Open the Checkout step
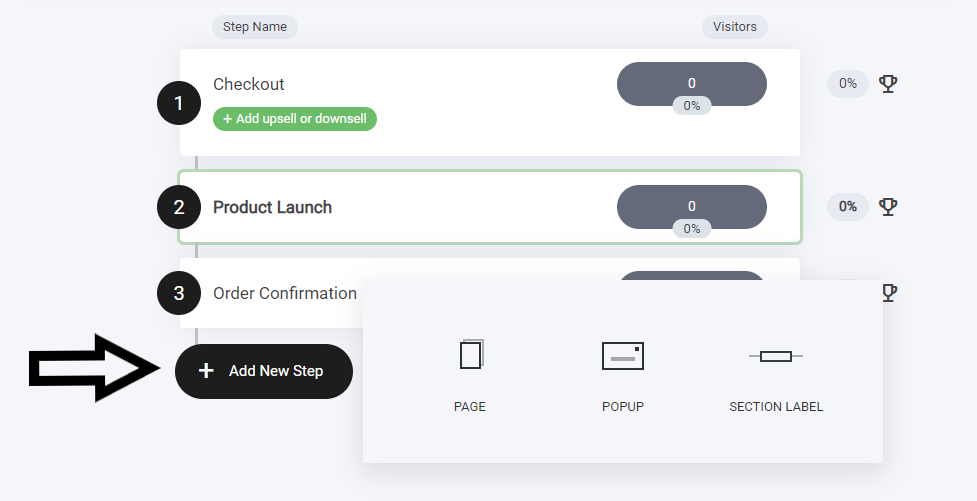Screen dimensions: 977x501 [x=249, y=84]
